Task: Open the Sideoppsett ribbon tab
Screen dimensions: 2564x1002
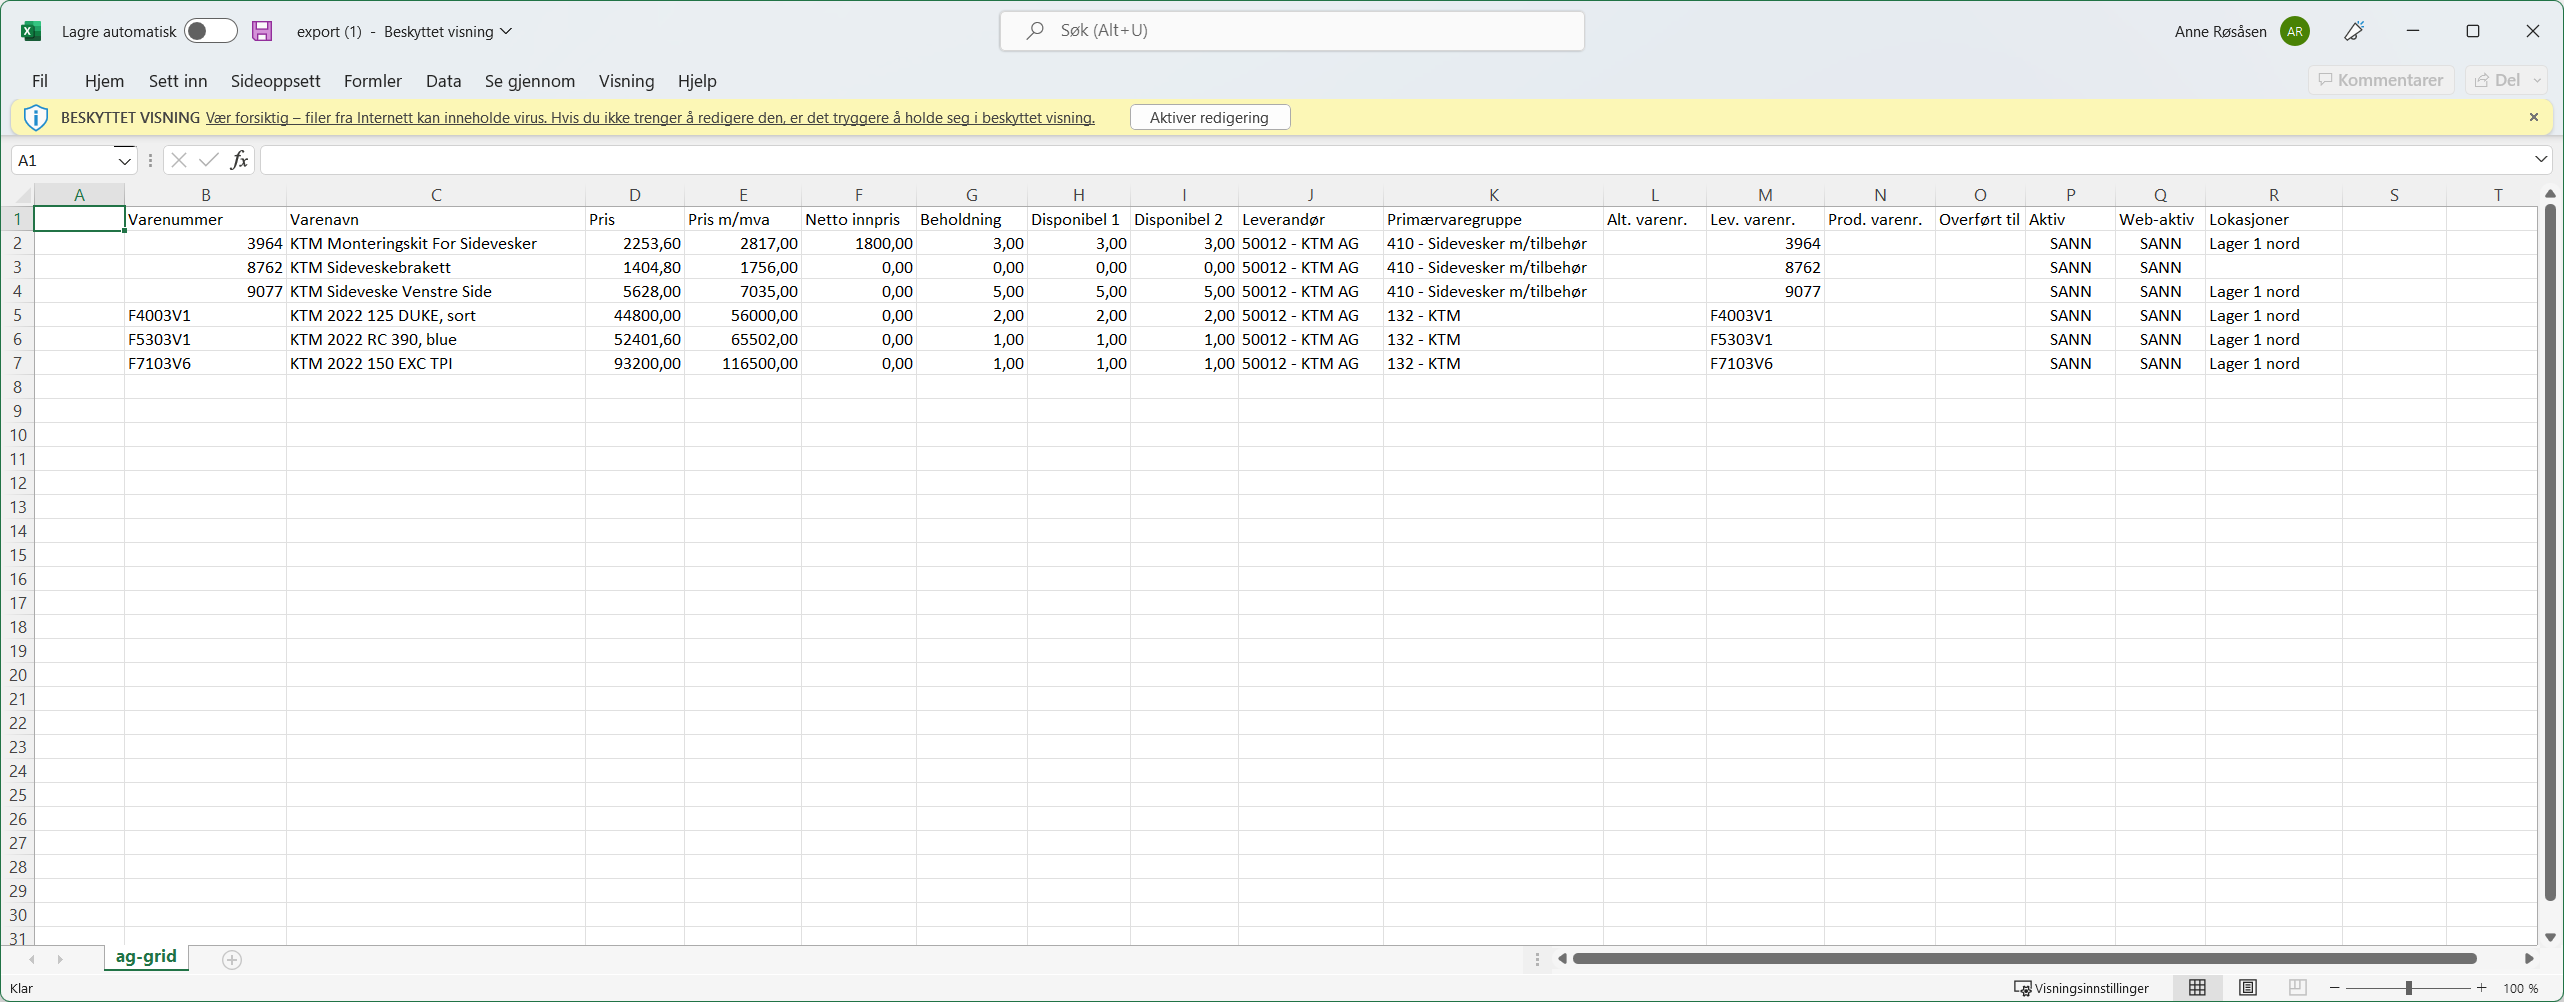Action: tap(276, 81)
